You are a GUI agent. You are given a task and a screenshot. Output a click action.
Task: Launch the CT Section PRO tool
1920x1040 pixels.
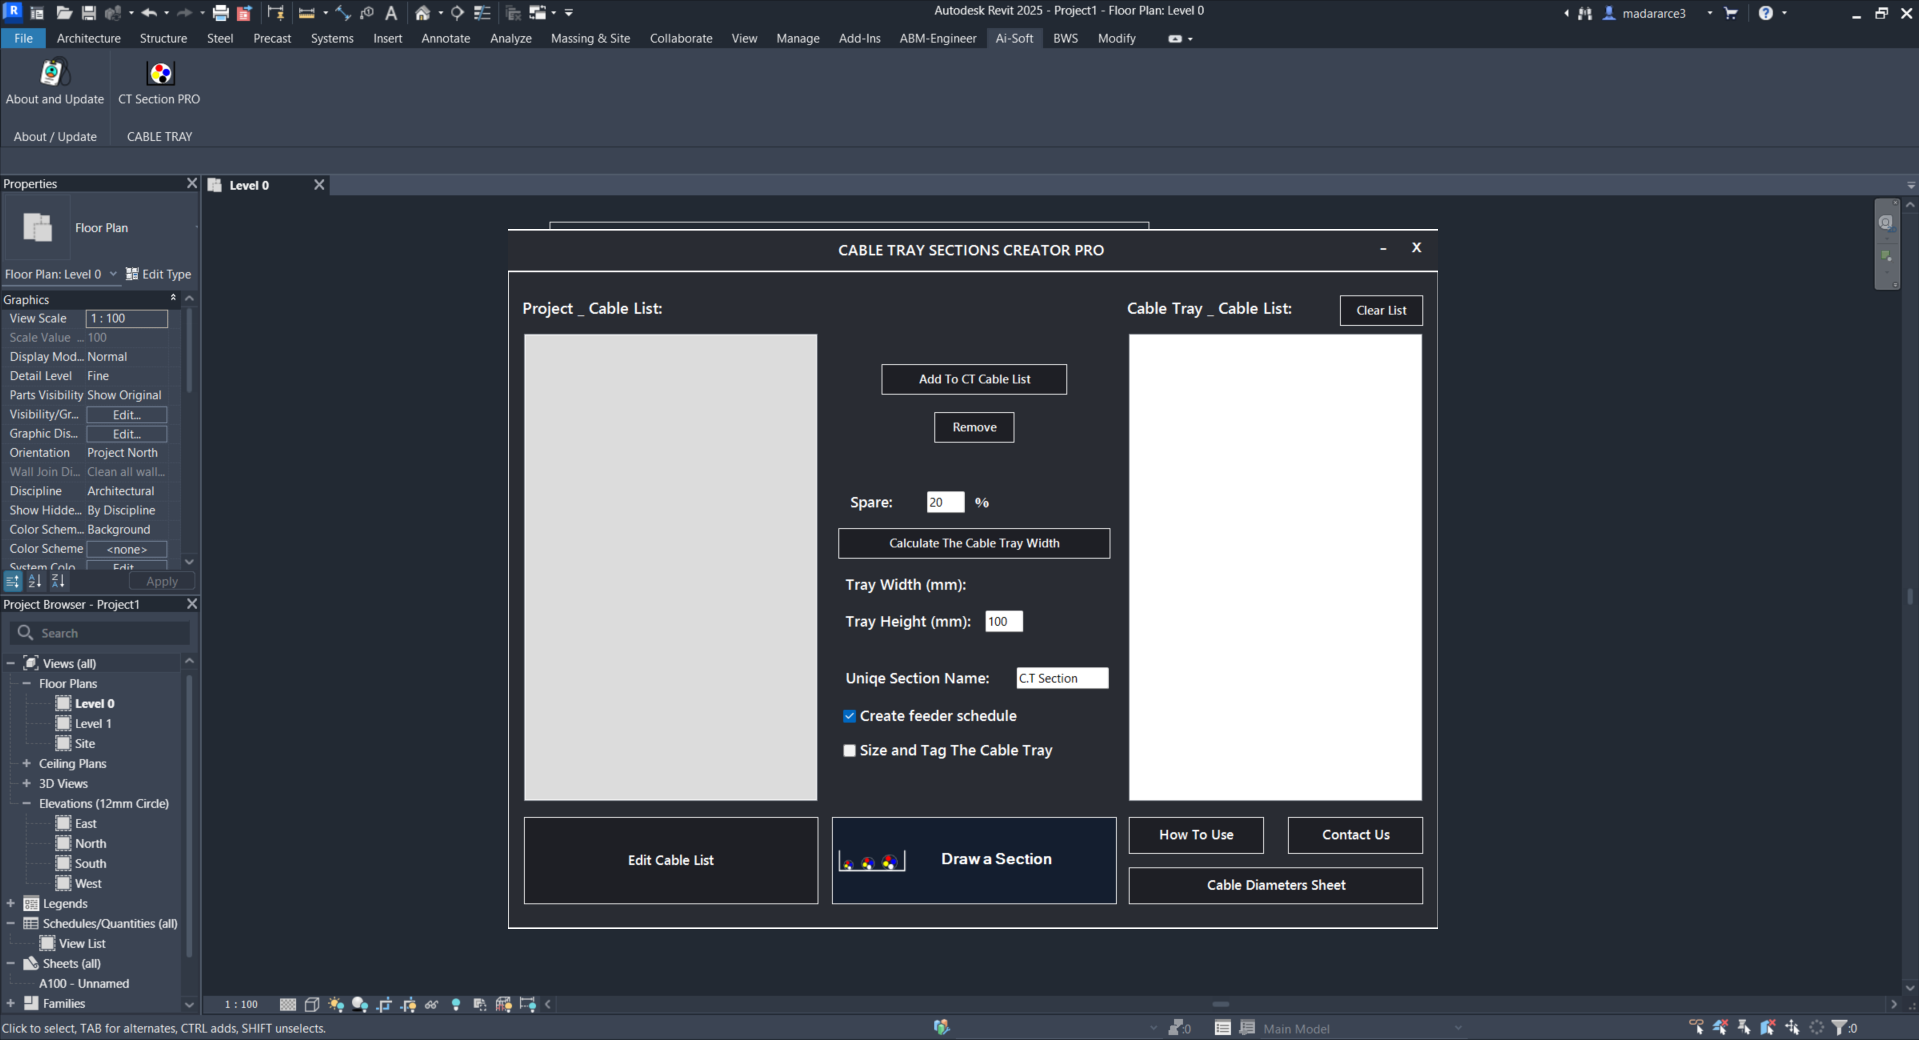pos(160,81)
